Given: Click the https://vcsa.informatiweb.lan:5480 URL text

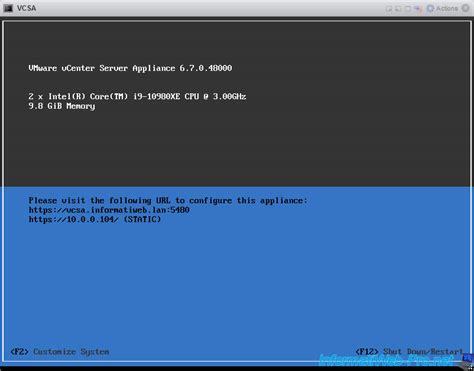Looking at the screenshot, I should click(109, 210).
